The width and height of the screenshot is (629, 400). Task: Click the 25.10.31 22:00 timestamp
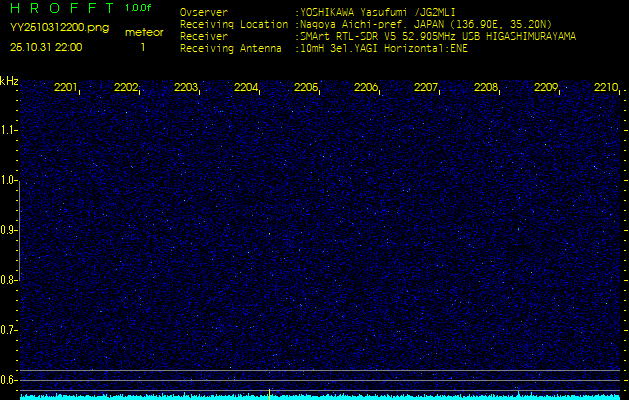(x=46, y=47)
